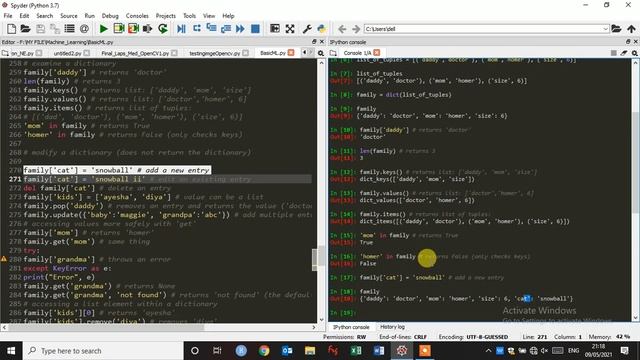Run the file with the green play icon

coord(104,29)
